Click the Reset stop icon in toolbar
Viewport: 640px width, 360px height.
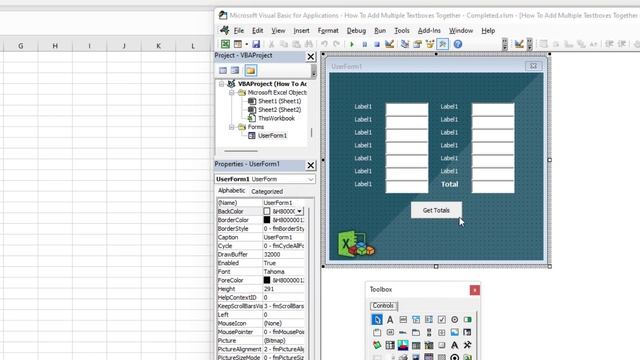tap(377, 44)
